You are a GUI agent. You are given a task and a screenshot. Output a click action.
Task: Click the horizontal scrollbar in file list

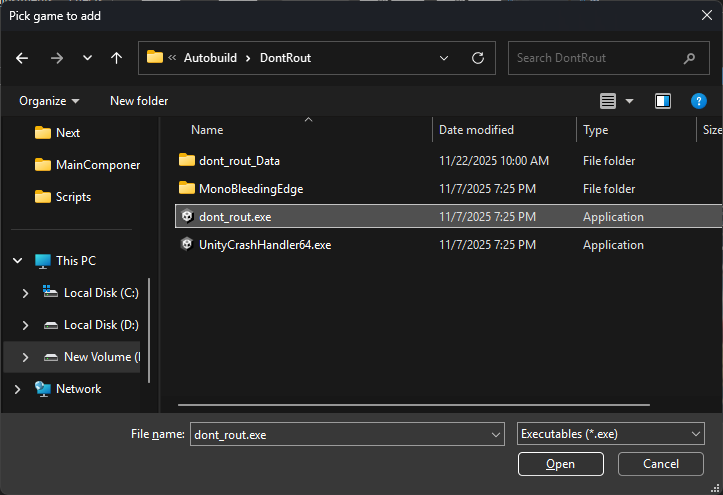(x=440, y=406)
